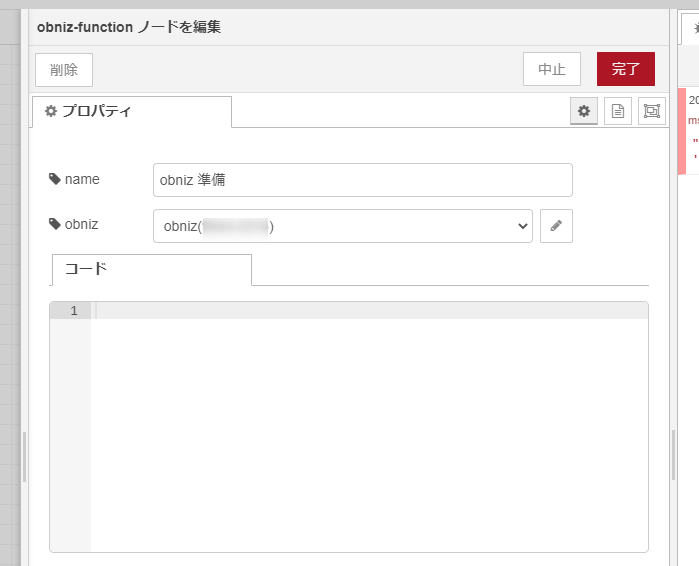Switch to the コード tab

[151, 270]
